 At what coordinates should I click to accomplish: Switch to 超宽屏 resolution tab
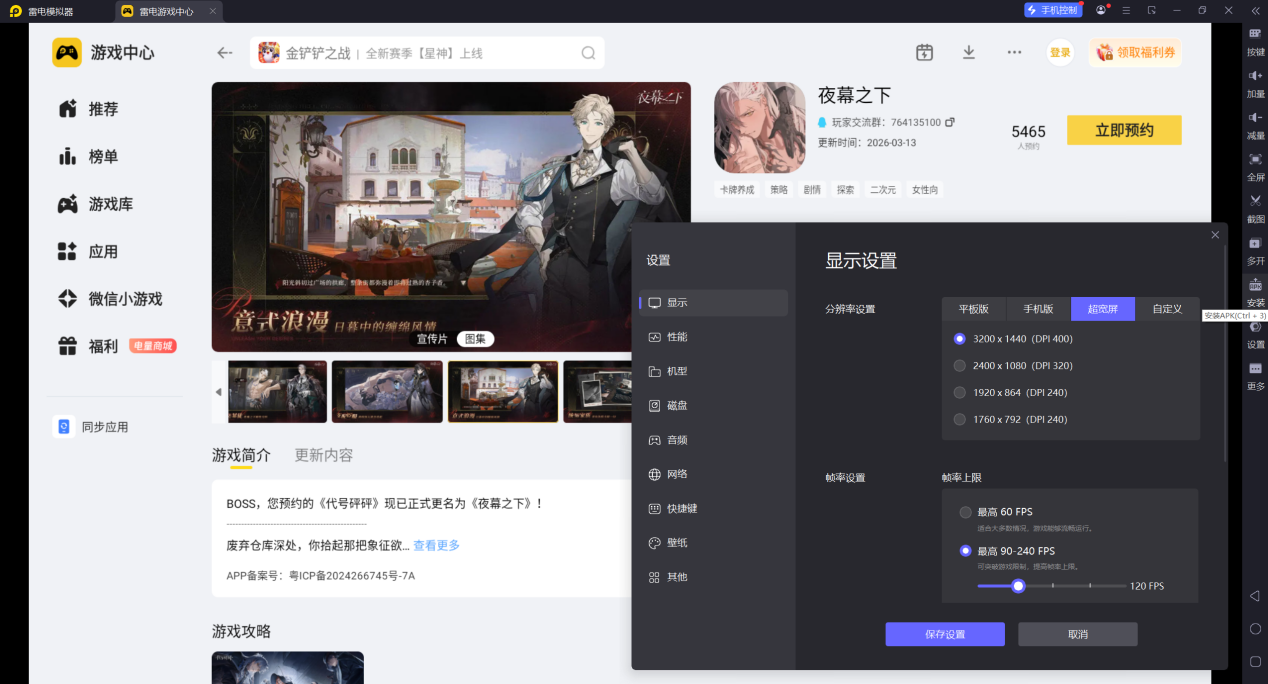point(1102,309)
